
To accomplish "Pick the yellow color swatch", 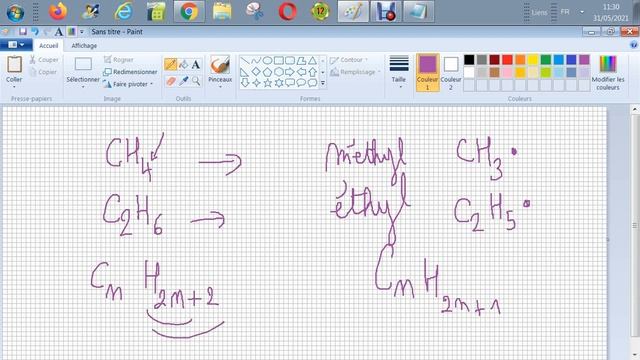I will click(533, 60).
